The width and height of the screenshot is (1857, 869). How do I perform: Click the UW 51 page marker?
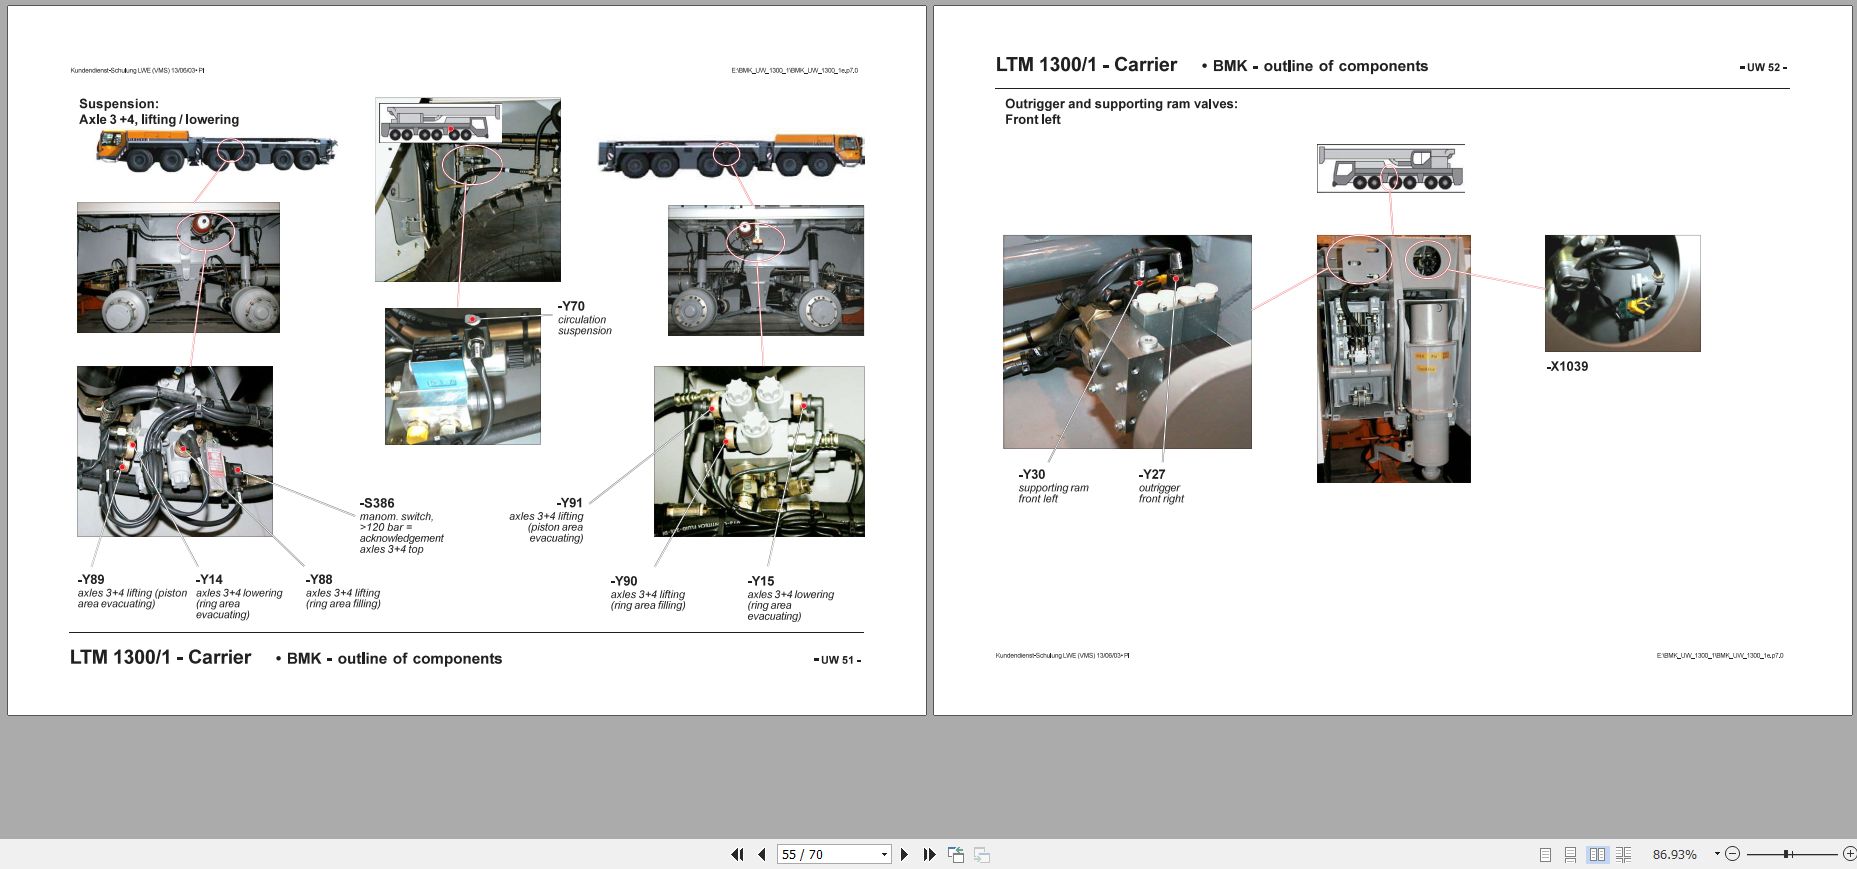pos(838,660)
